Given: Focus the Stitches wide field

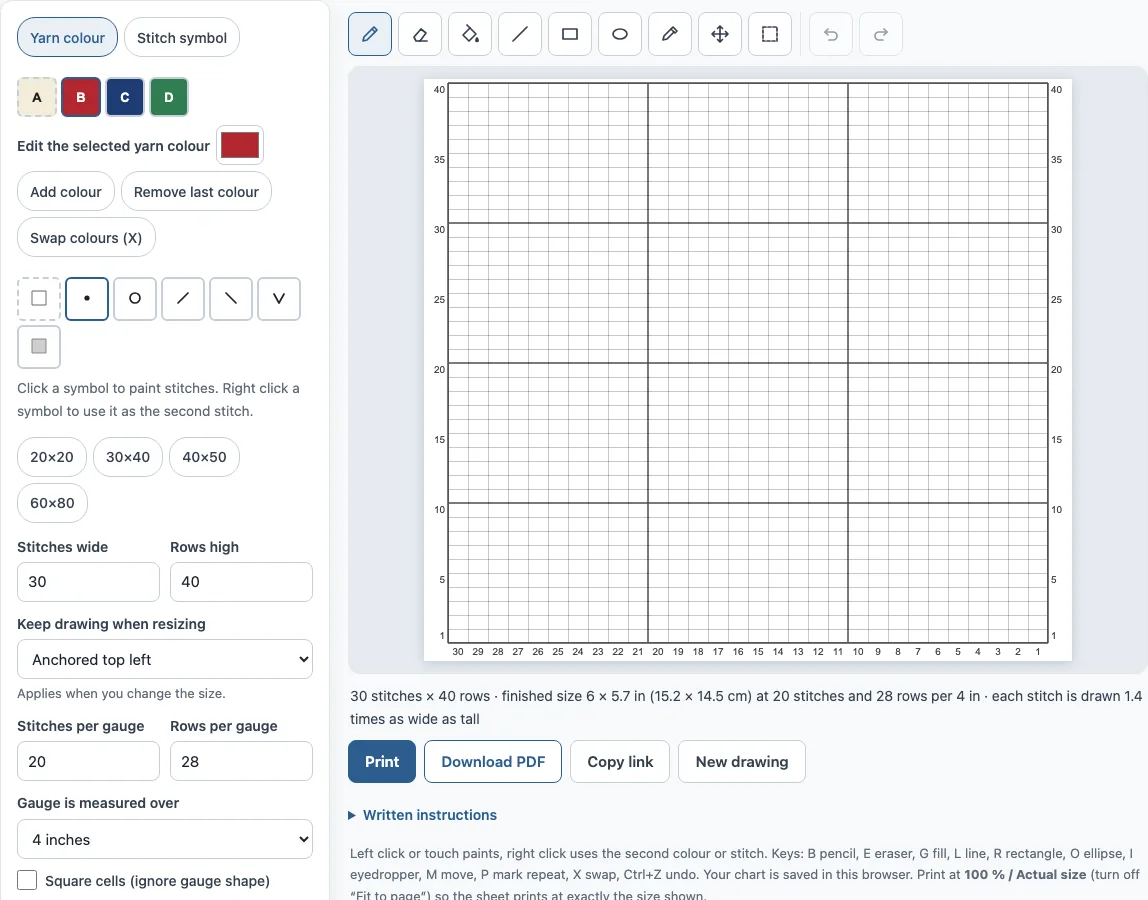Looking at the screenshot, I should coord(89,581).
